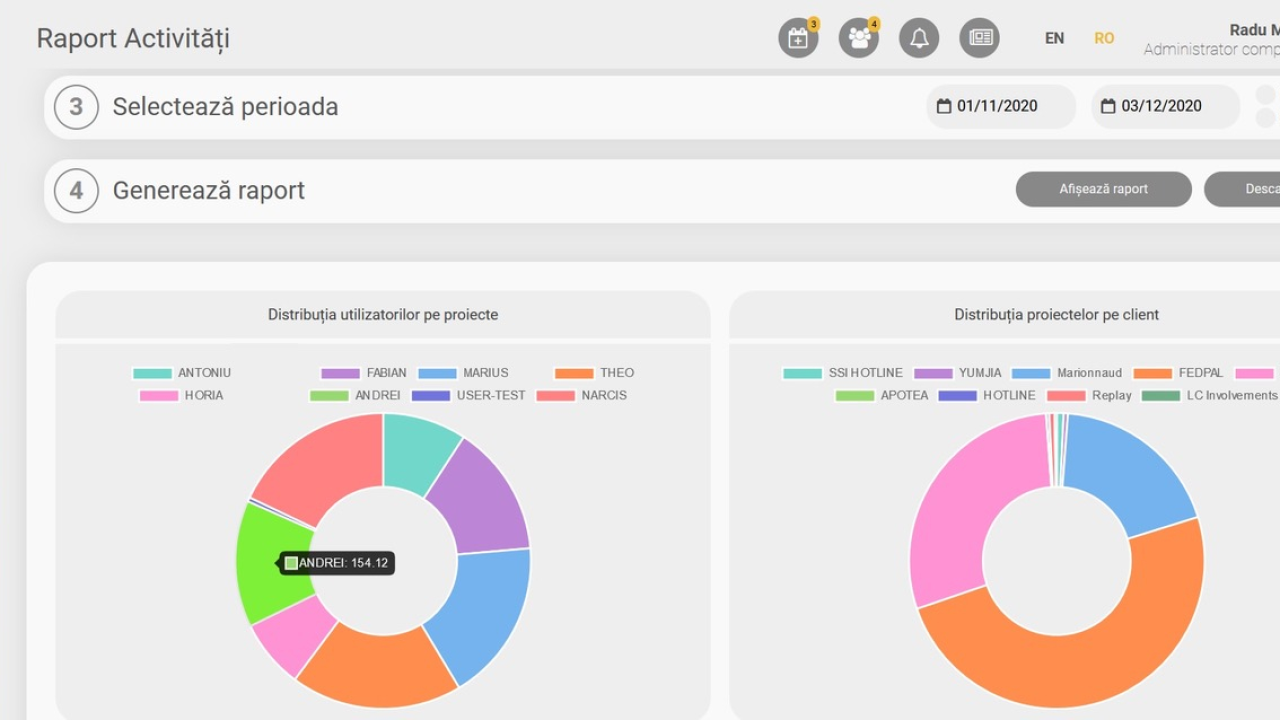This screenshot has height=720, width=1280.
Task: Open Radu administrator profile name
Action: coord(1254,31)
